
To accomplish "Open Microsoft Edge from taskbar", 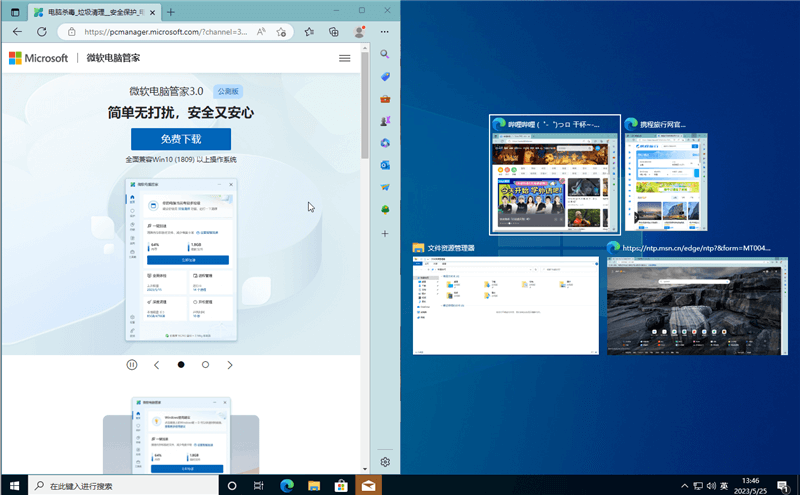I will pyautogui.click(x=287, y=485).
